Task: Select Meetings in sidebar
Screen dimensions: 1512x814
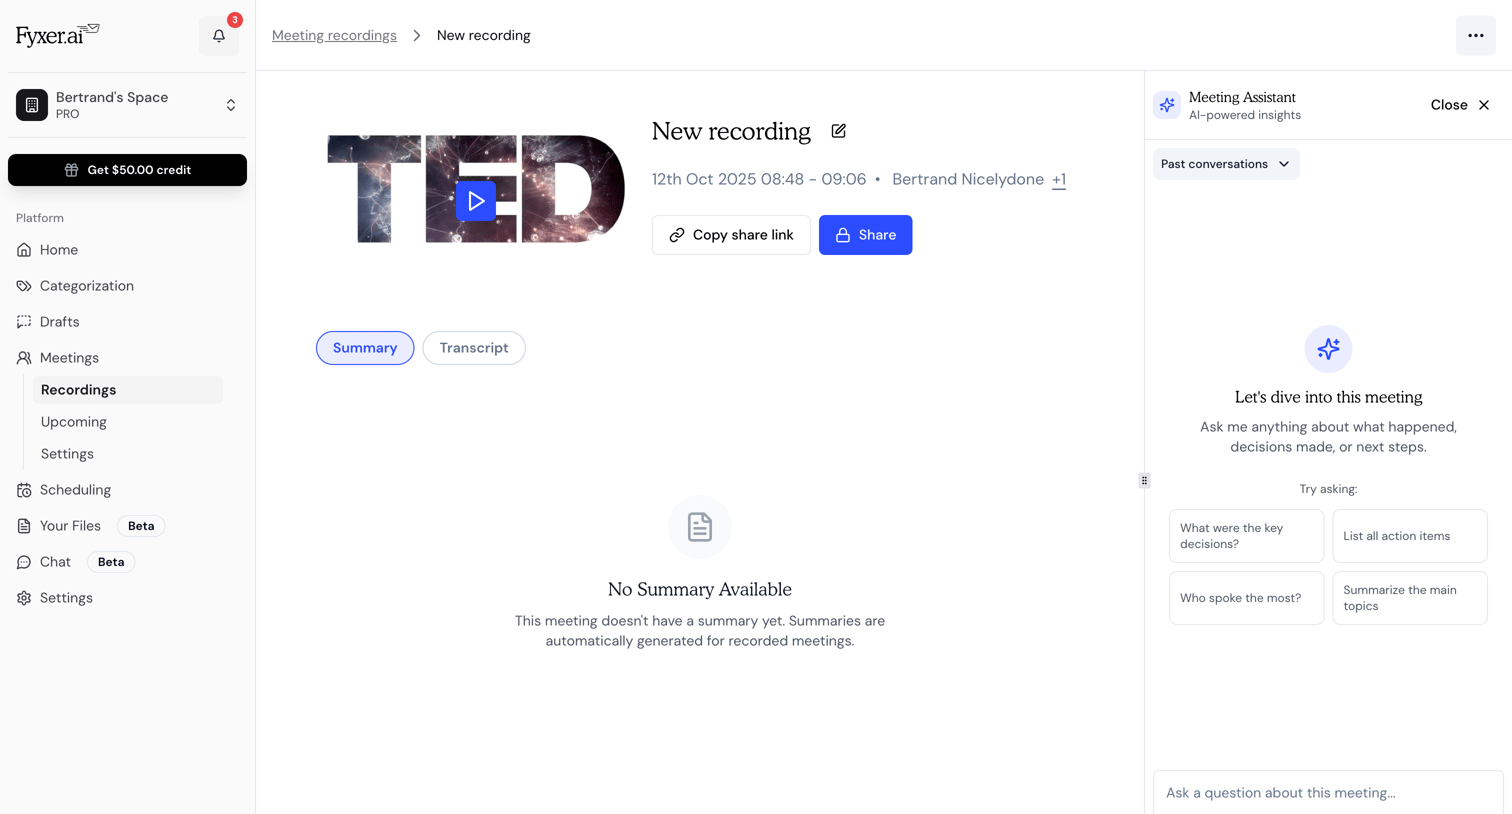Action: pos(69,358)
